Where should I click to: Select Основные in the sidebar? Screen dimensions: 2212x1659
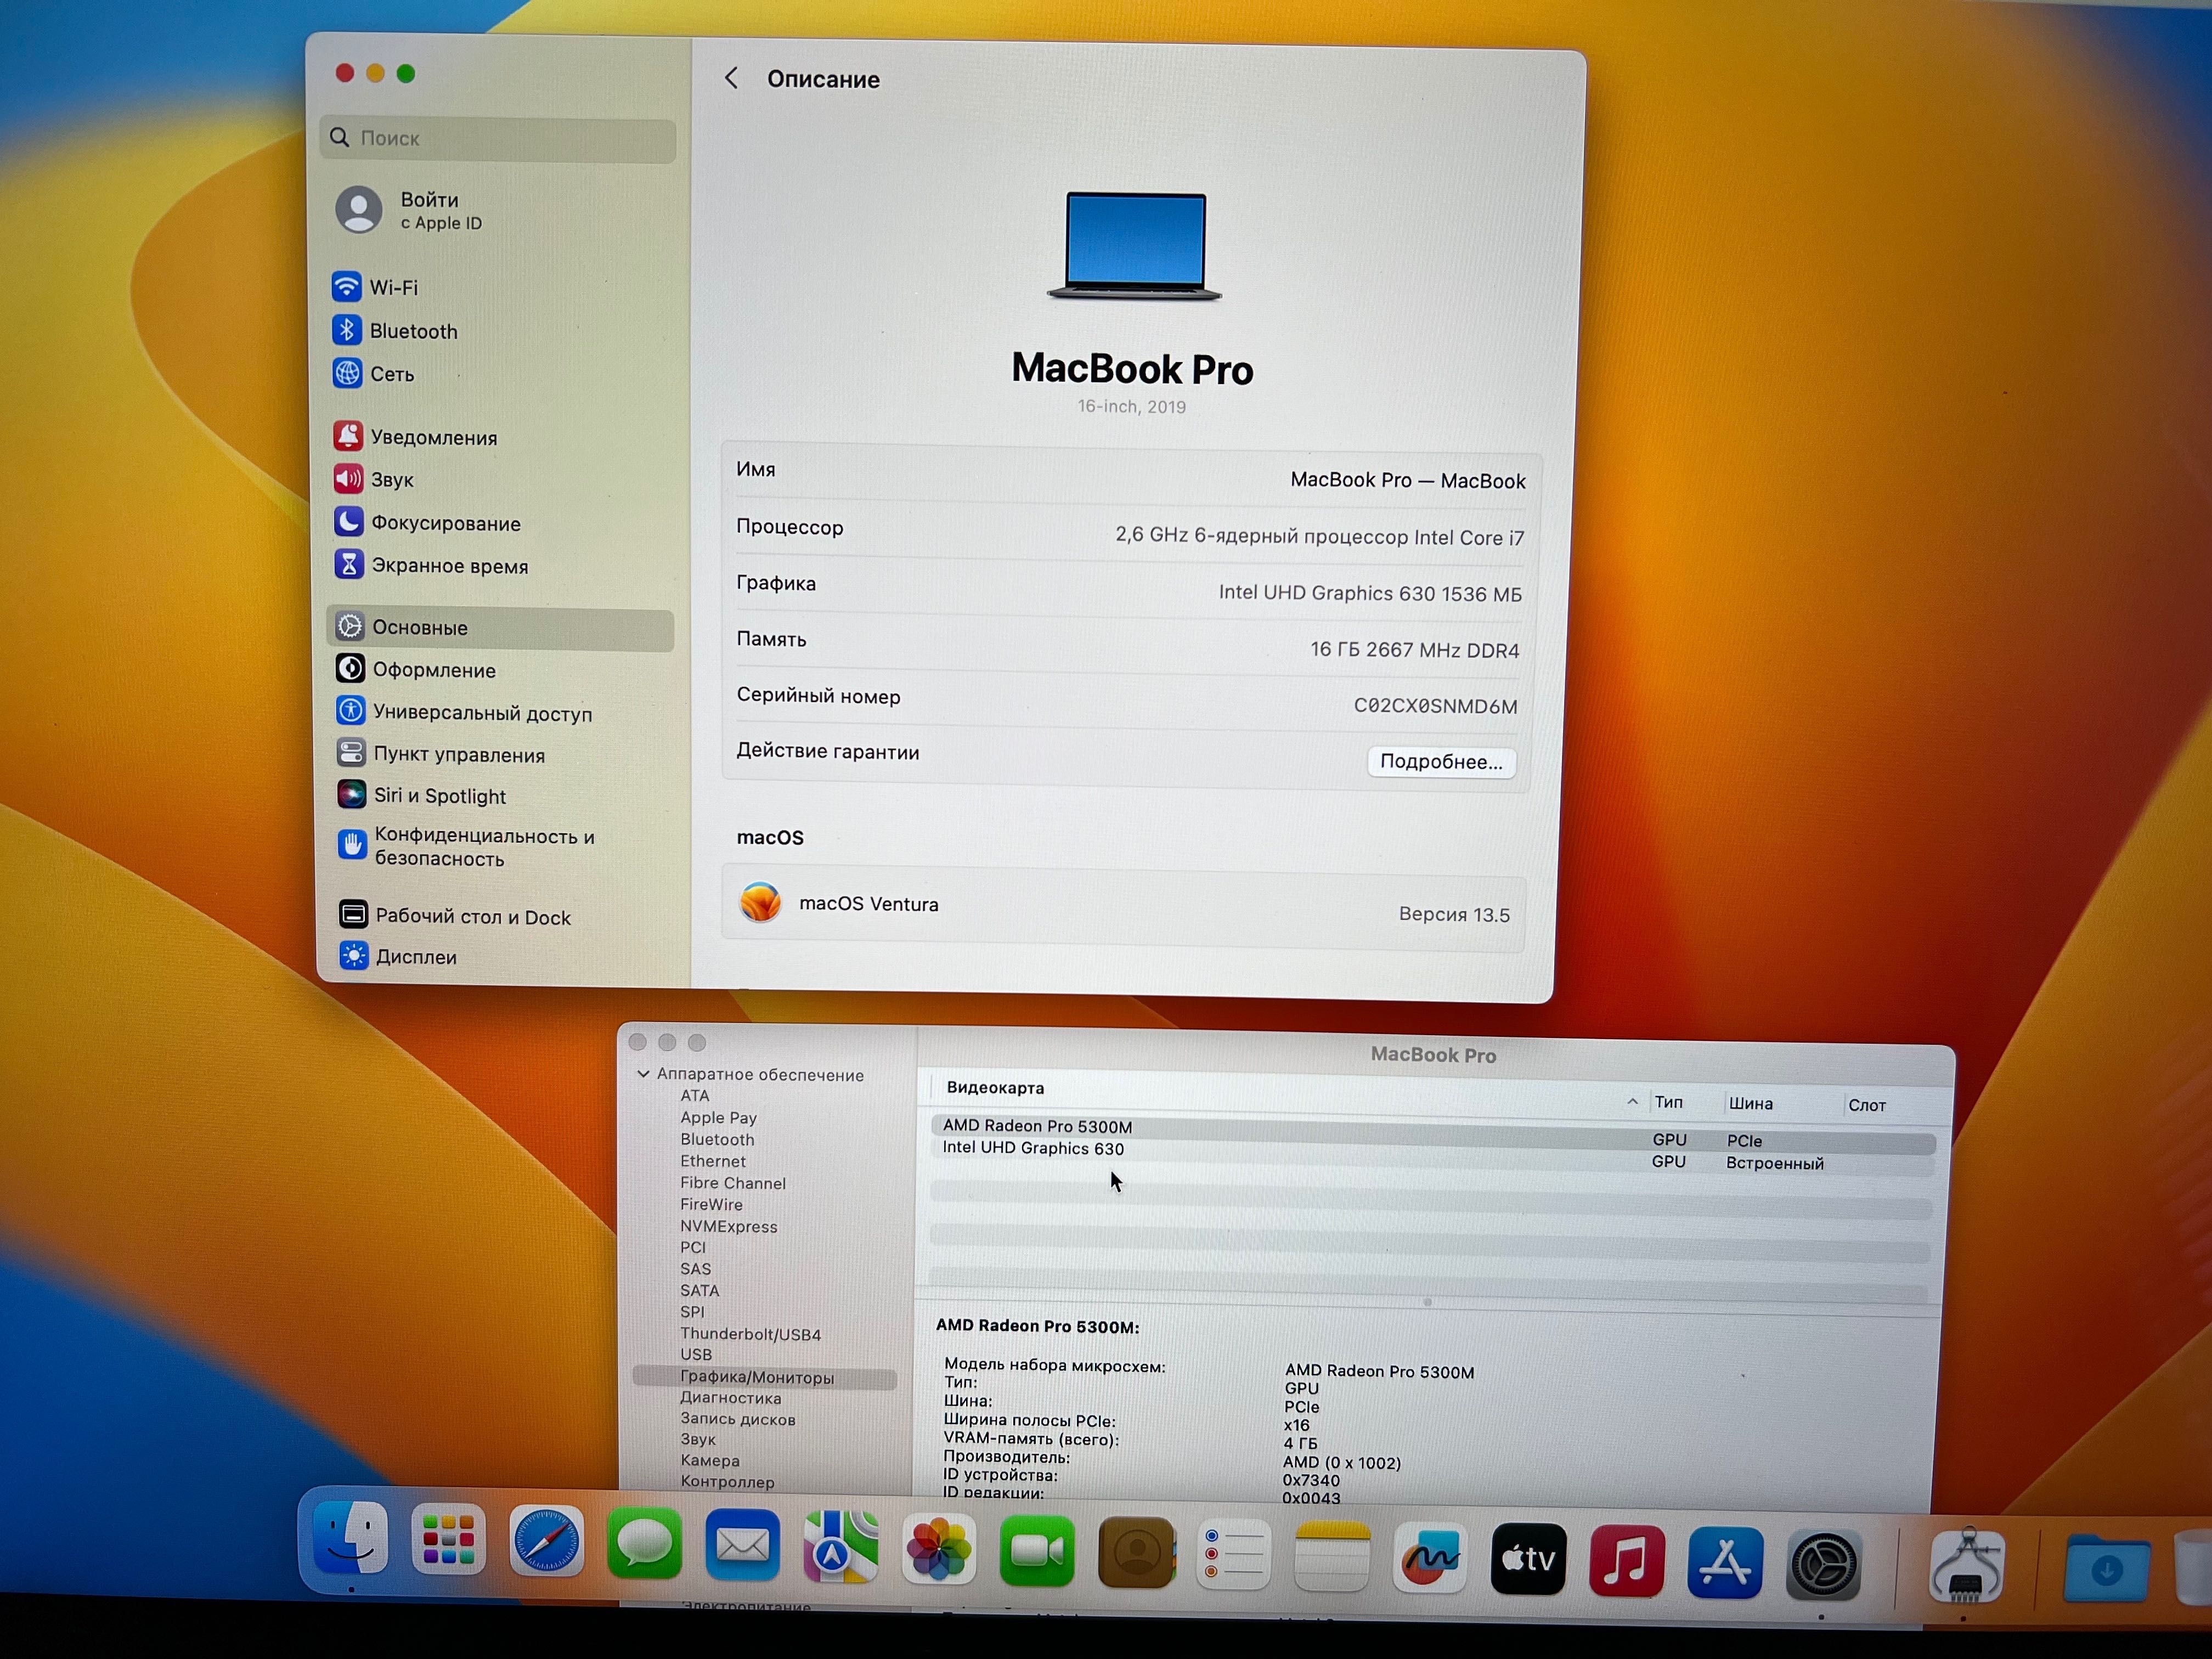point(500,628)
